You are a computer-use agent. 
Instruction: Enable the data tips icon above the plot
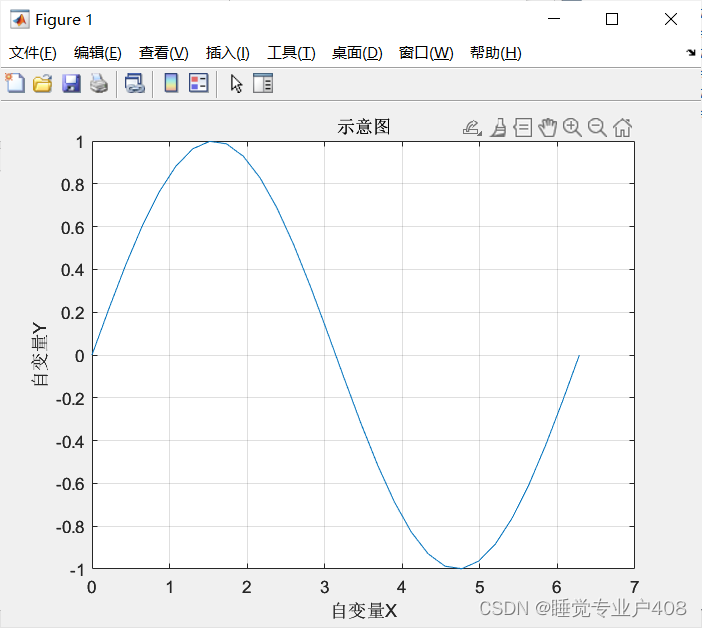pos(523,128)
